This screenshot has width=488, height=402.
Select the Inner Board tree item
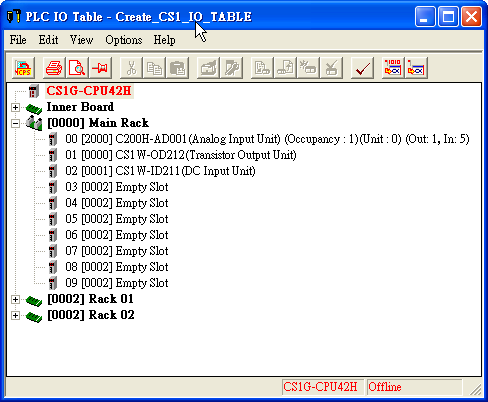point(80,107)
